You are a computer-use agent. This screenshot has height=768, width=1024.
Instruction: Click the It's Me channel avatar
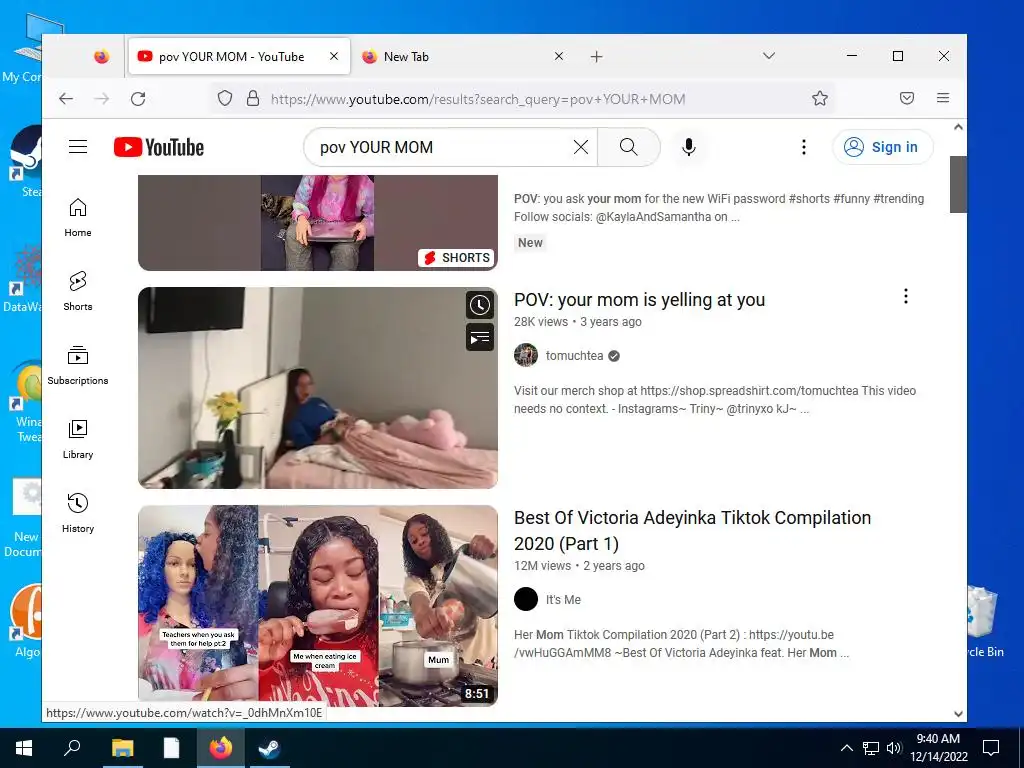(526, 599)
